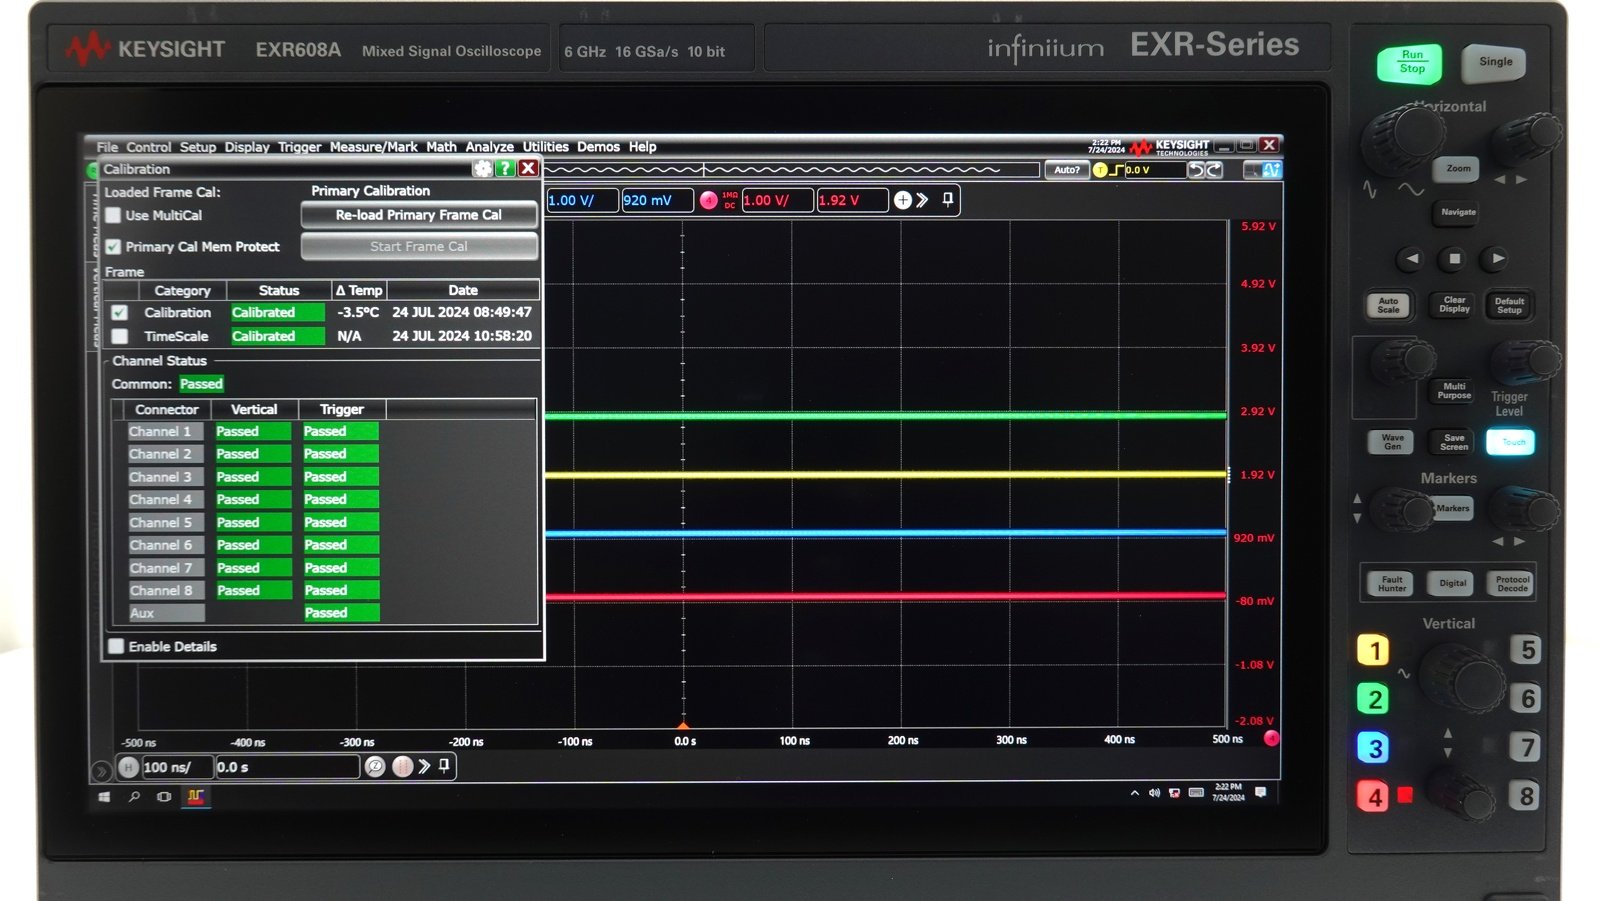Screen dimensions: 1600x901
Task: Click the Clear Display front-panel button
Action: [x=1454, y=305]
